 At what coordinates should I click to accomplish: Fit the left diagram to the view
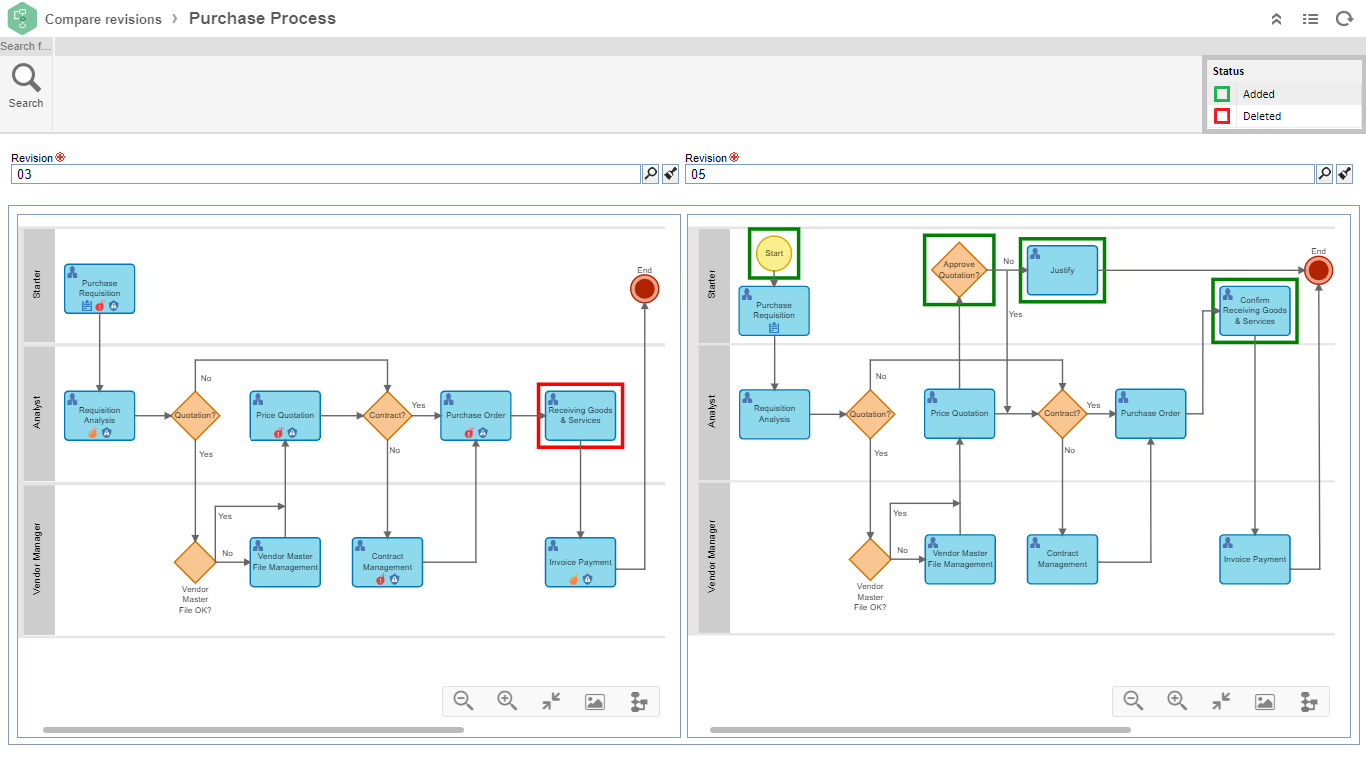(551, 701)
